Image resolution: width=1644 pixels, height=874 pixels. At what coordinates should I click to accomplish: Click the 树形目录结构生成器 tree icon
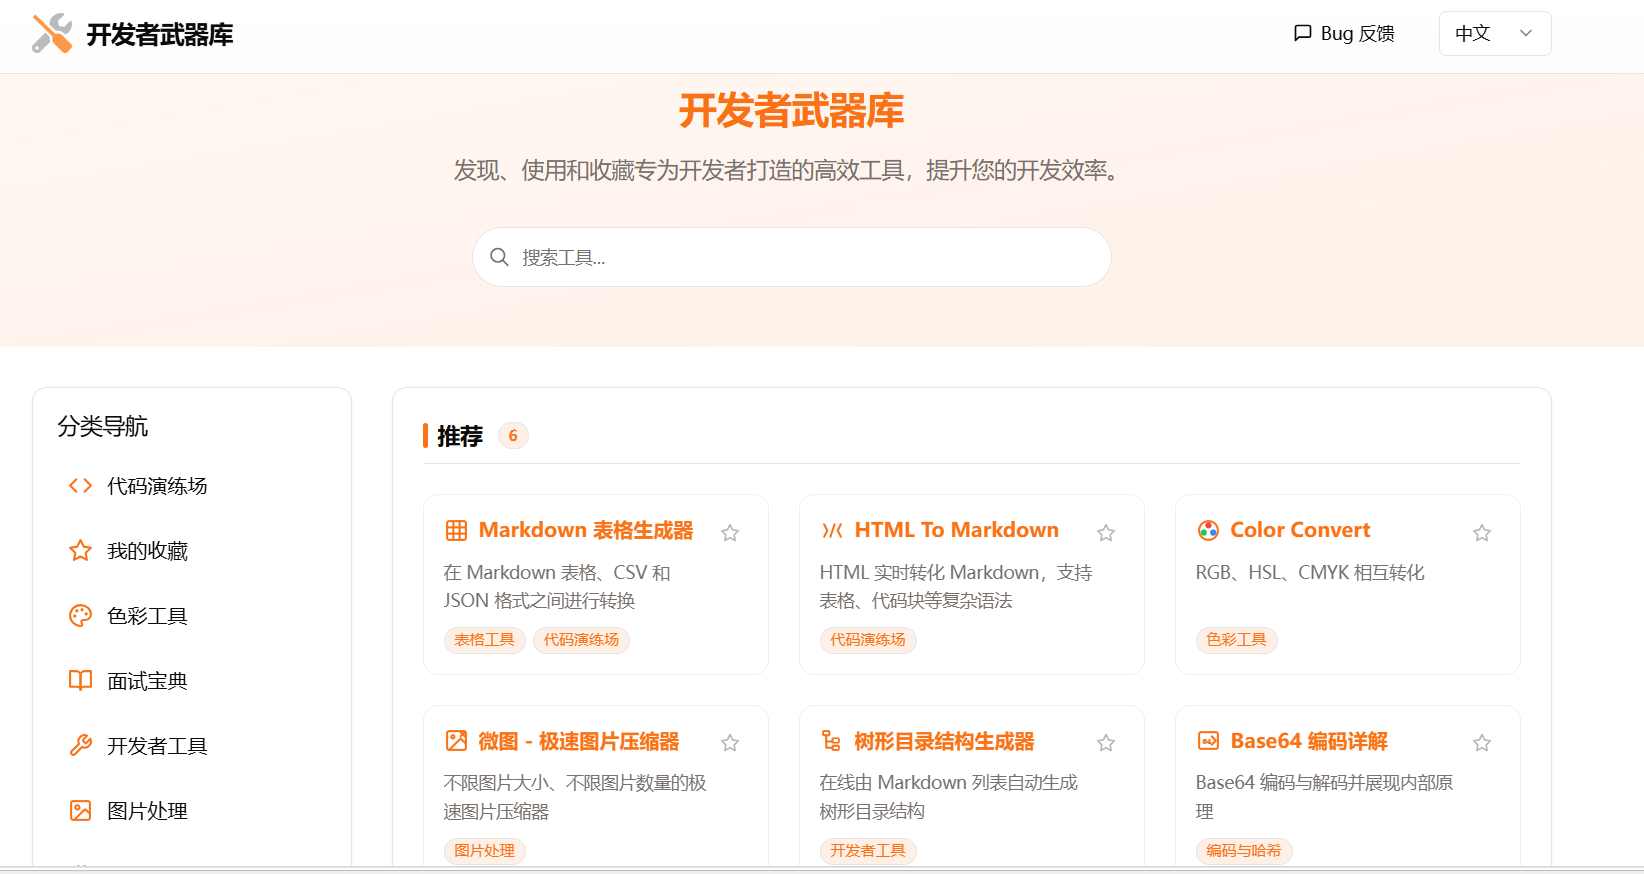click(x=832, y=741)
